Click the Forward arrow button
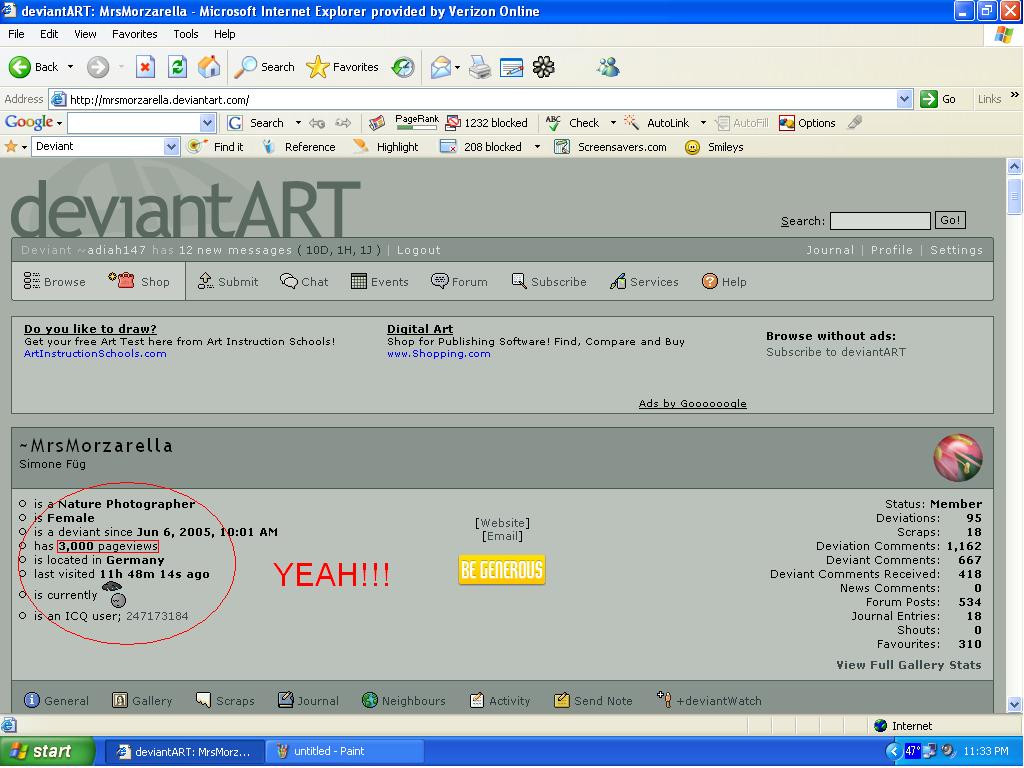 [98, 67]
